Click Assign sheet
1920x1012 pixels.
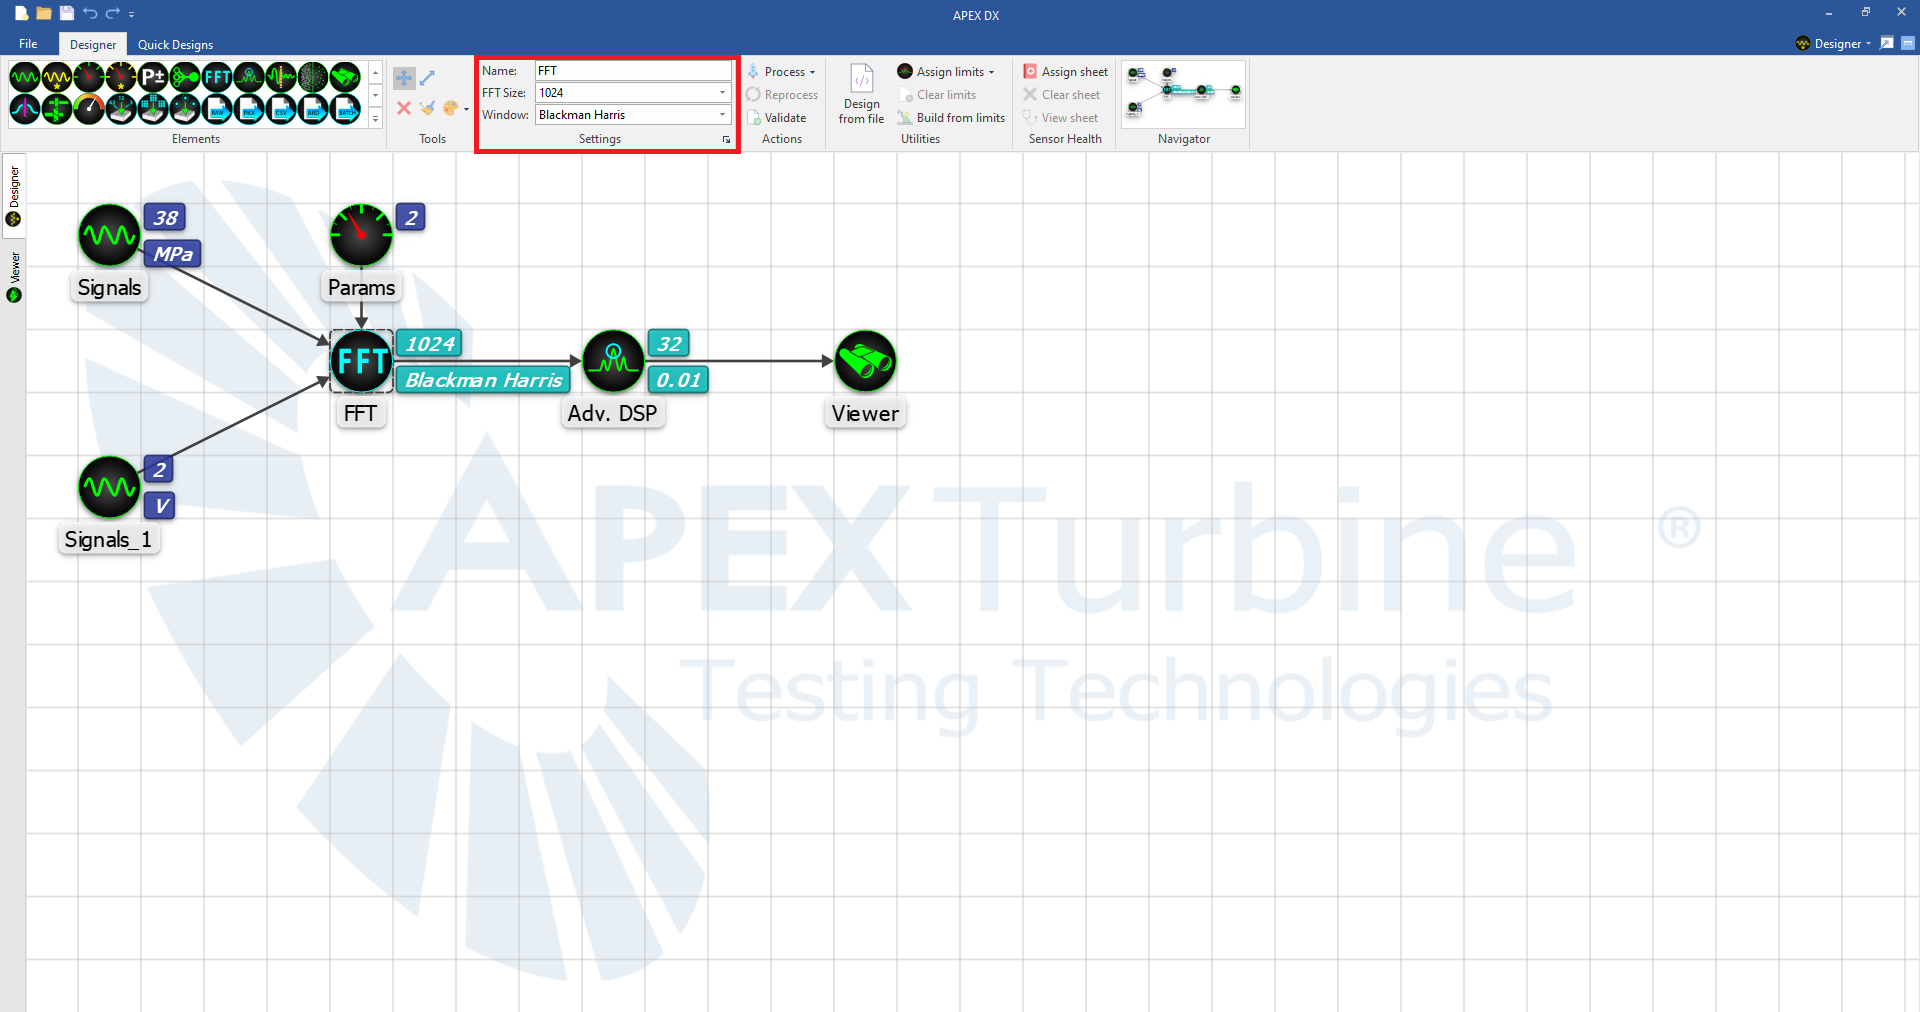[1065, 72]
